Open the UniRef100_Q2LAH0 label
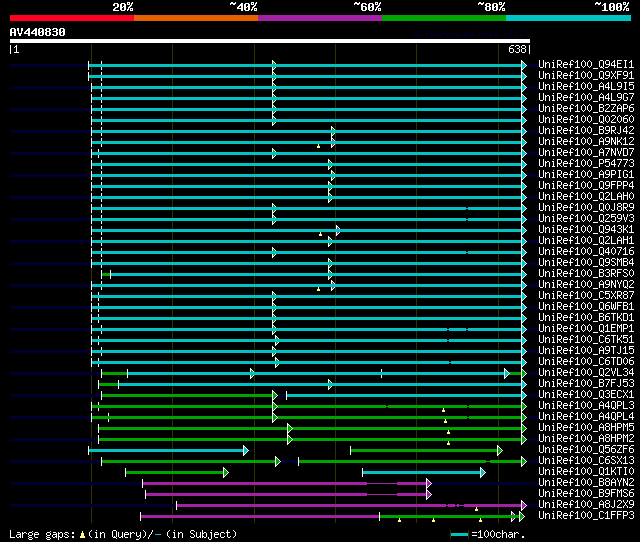 pos(586,197)
